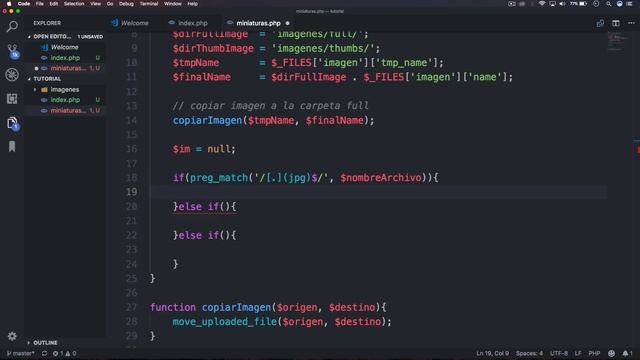
Task: Click on the $im = null; statement
Action: click(204, 149)
